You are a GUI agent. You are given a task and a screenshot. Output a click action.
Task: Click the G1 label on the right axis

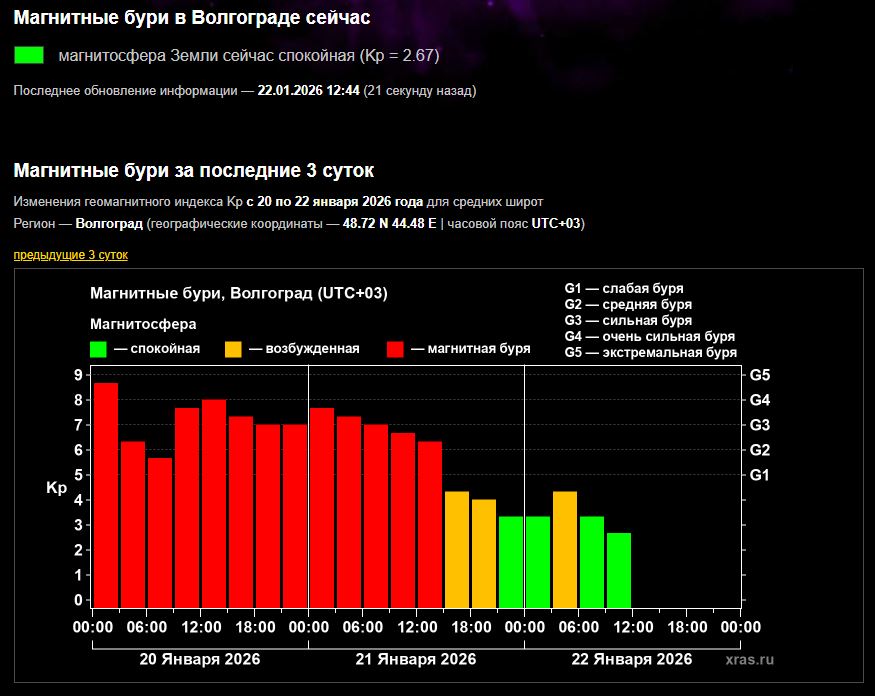[x=760, y=475]
